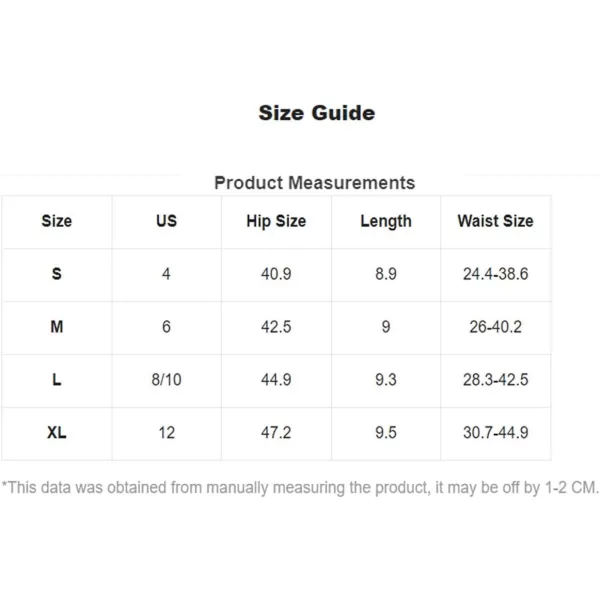Select the US column header
This screenshot has width=600, height=600.
tap(166, 221)
